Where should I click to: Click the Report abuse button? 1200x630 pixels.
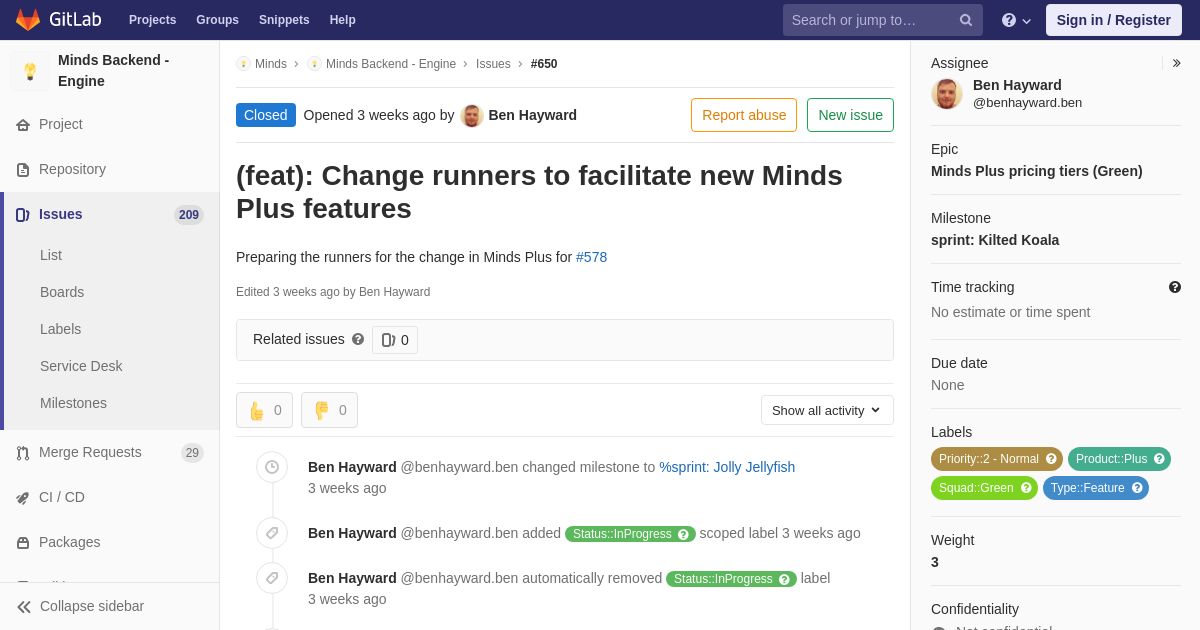pyautogui.click(x=744, y=115)
